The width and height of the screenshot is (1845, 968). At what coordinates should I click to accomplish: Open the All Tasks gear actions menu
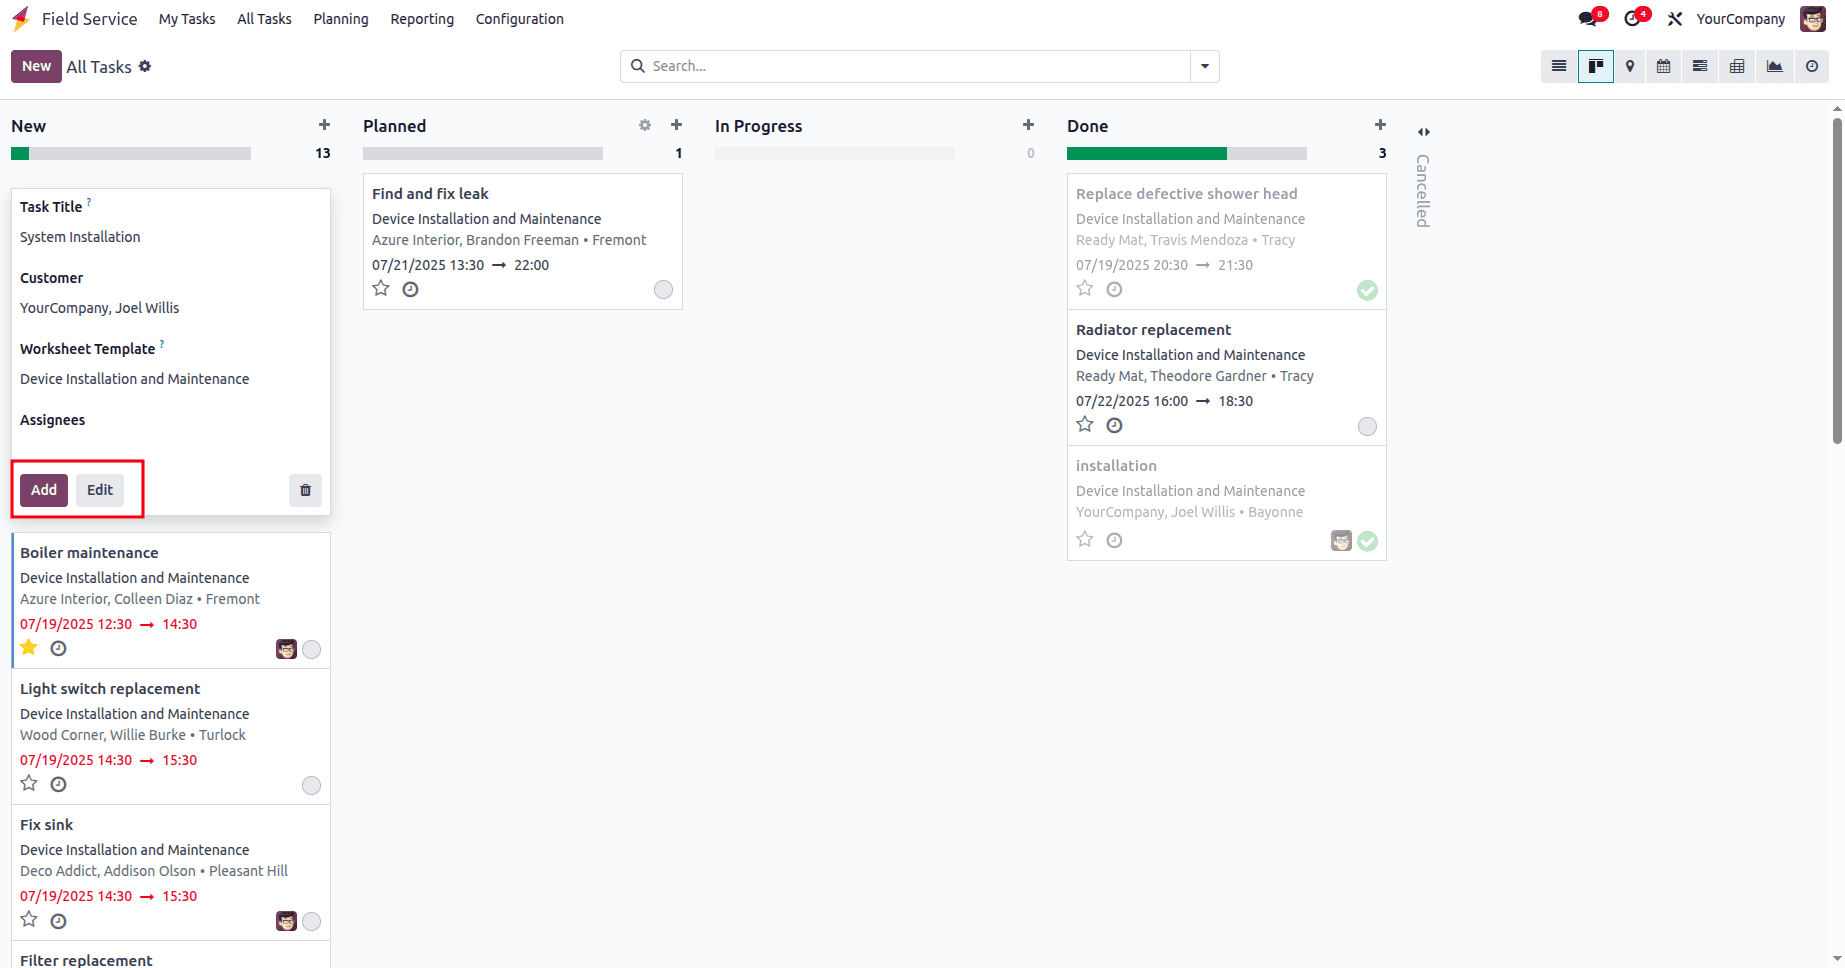(x=145, y=66)
